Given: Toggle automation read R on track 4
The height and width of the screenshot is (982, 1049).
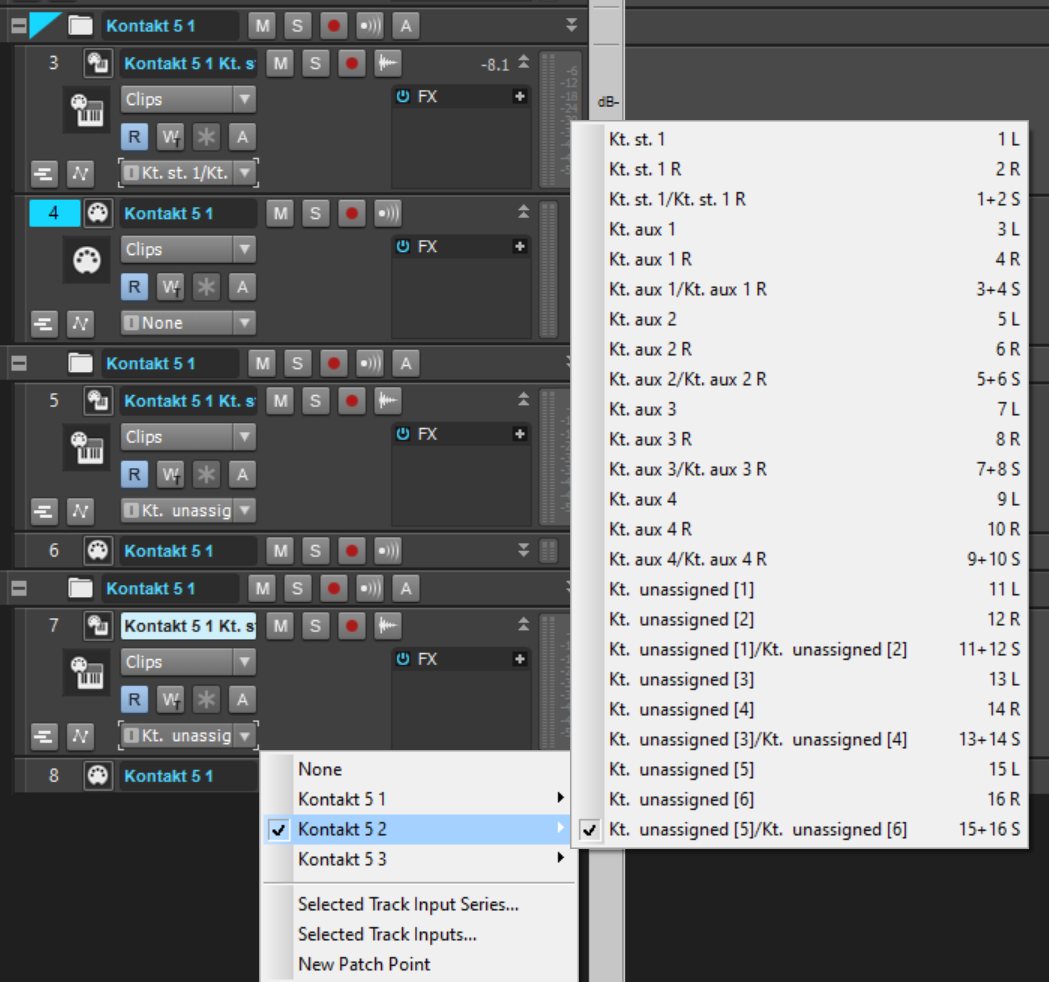Looking at the screenshot, I should pyautogui.click(x=134, y=287).
